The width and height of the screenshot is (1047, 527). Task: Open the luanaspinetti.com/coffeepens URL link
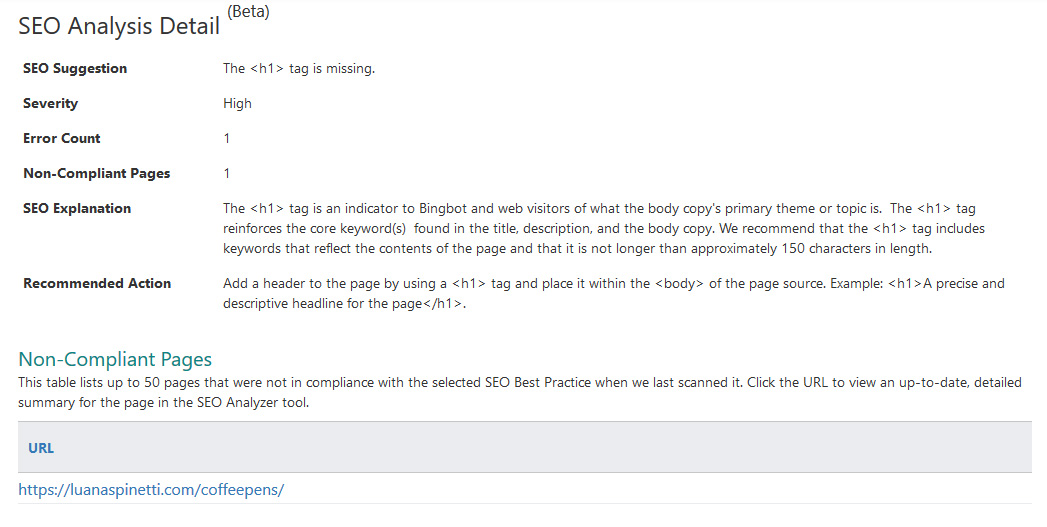151,490
